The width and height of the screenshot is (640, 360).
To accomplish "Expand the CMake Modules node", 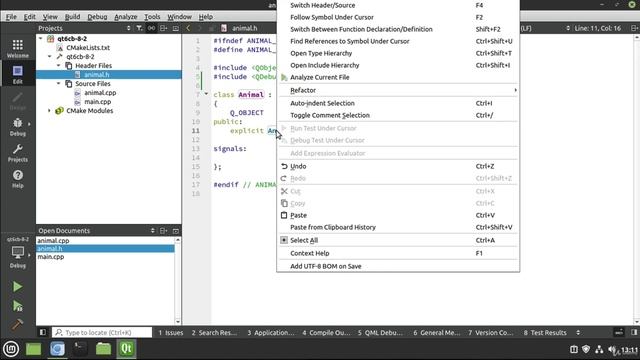I will coord(49,111).
